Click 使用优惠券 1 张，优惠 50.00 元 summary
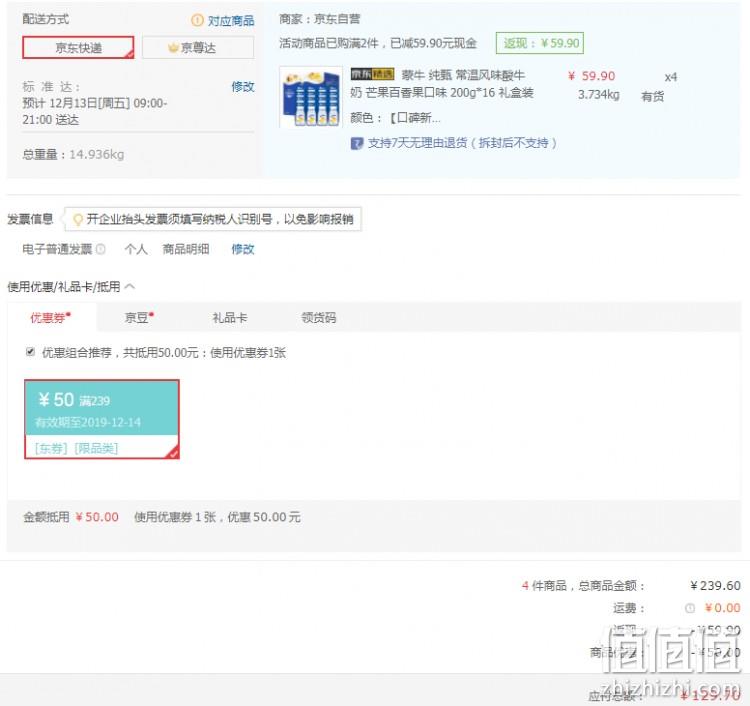The width and height of the screenshot is (750, 706). [x=217, y=517]
